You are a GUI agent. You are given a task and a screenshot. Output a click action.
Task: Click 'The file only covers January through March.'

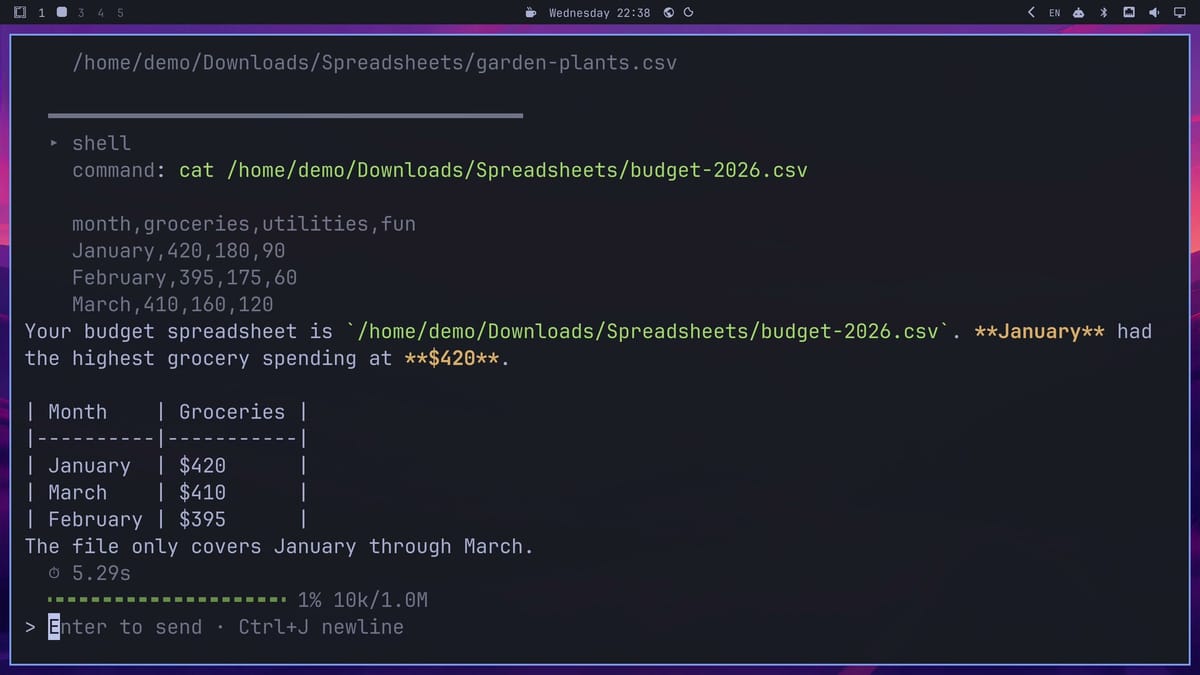point(279,547)
